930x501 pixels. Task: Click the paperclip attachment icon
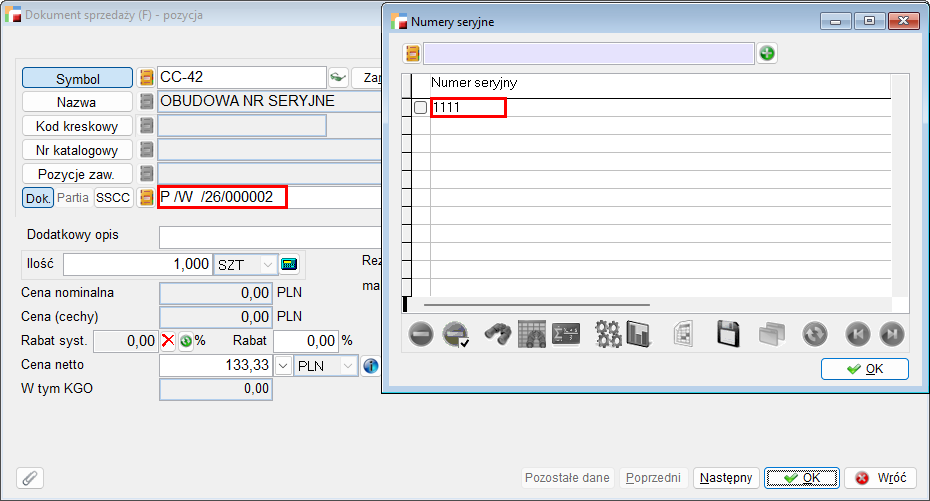31,478
